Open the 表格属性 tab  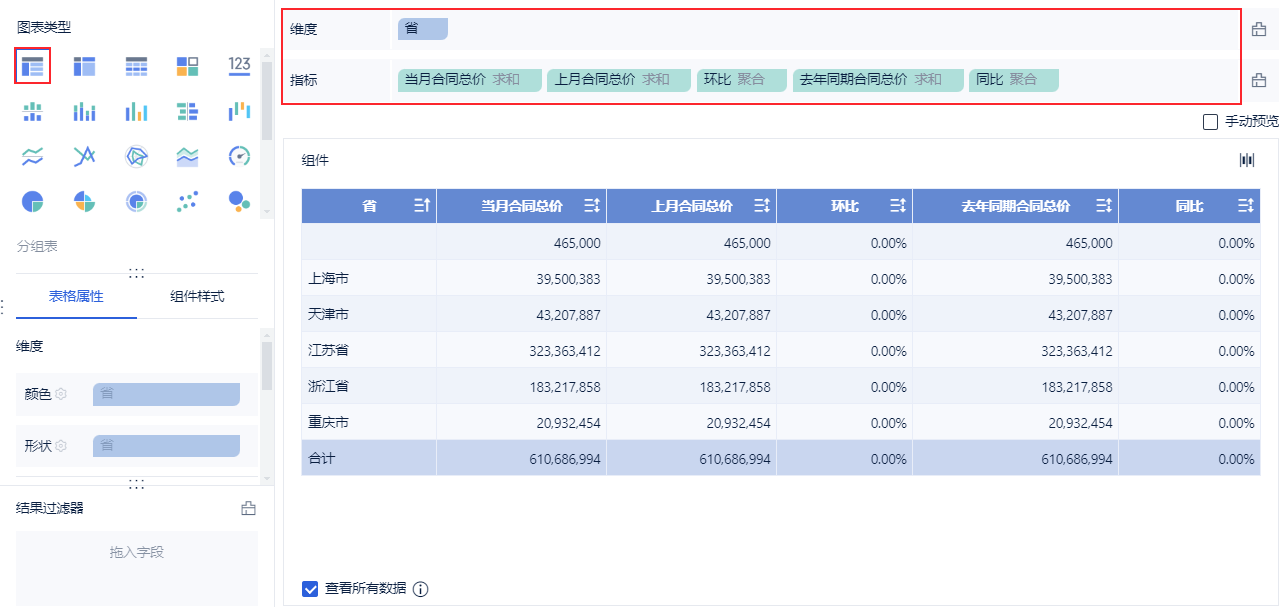point(76,296)
